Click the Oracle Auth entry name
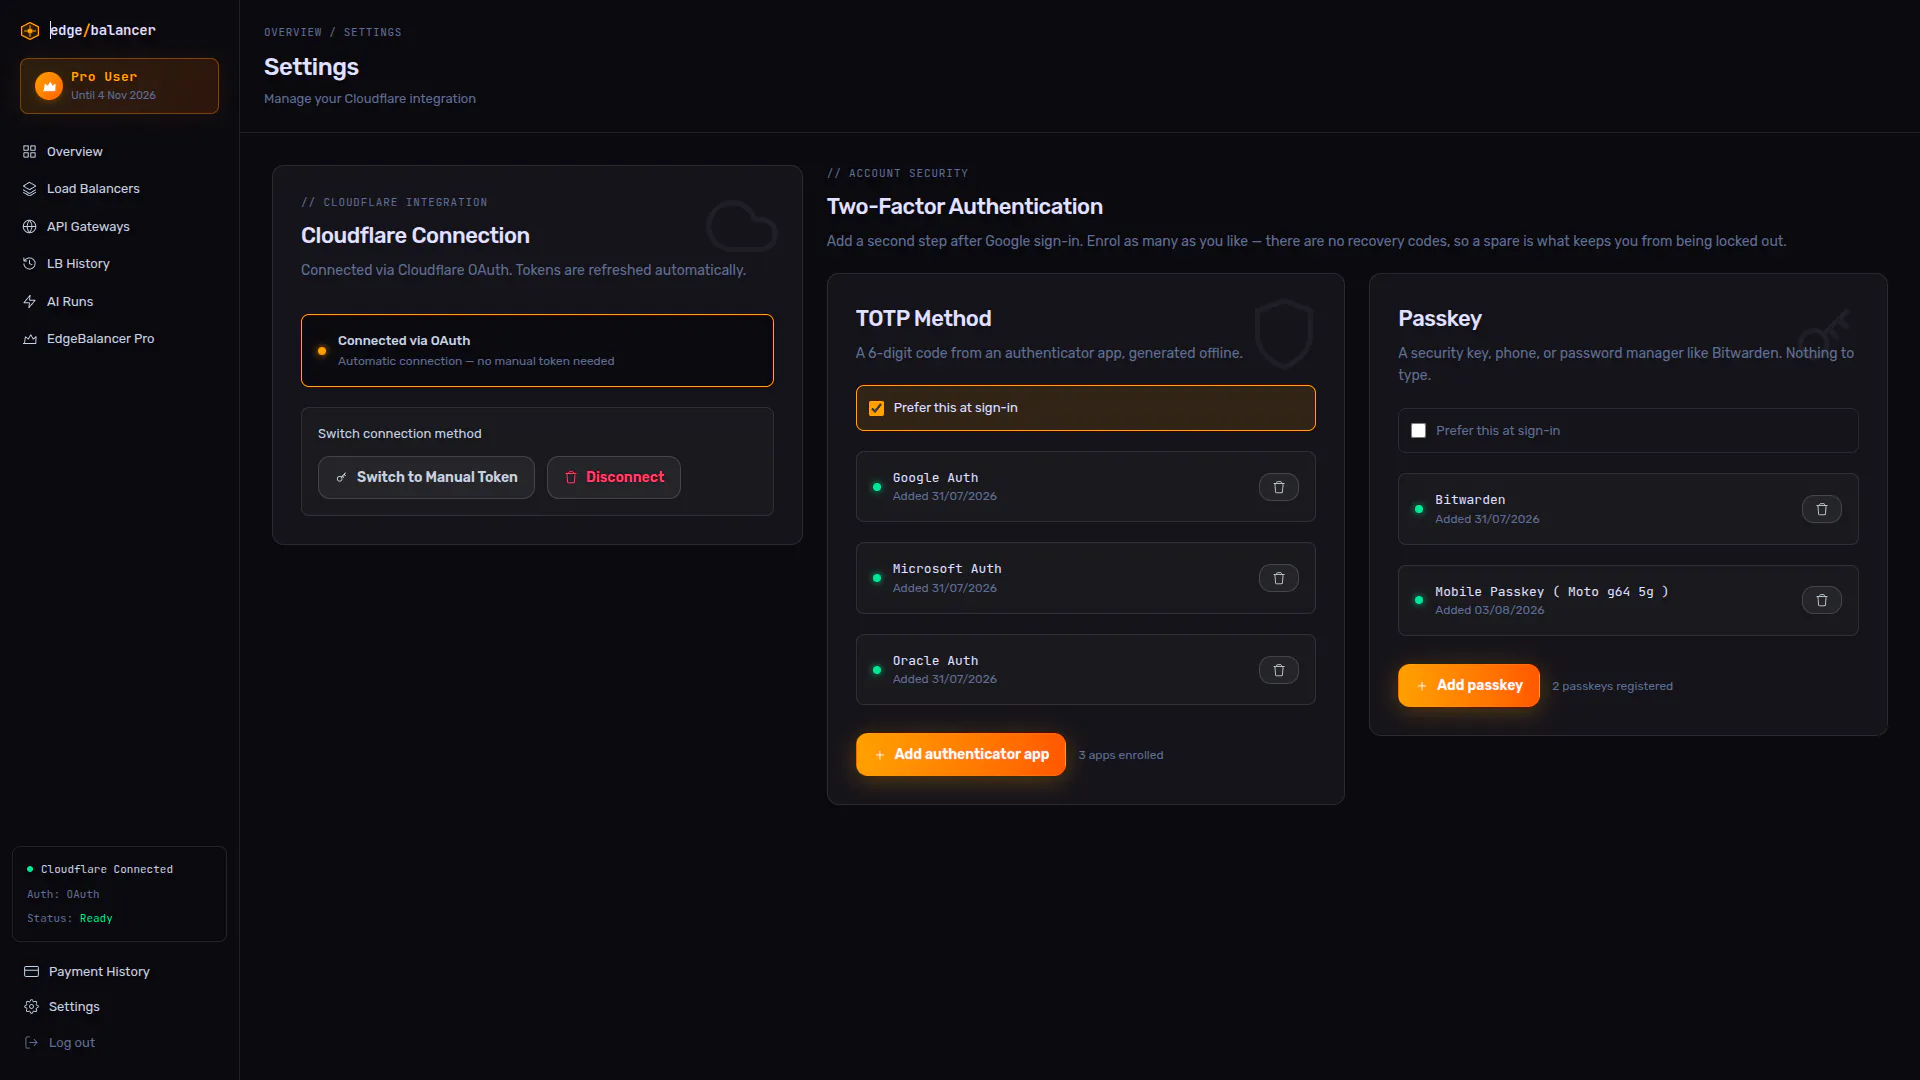Image resolution: width=1920 pixels, height=1080 pixels. [935, 661]
